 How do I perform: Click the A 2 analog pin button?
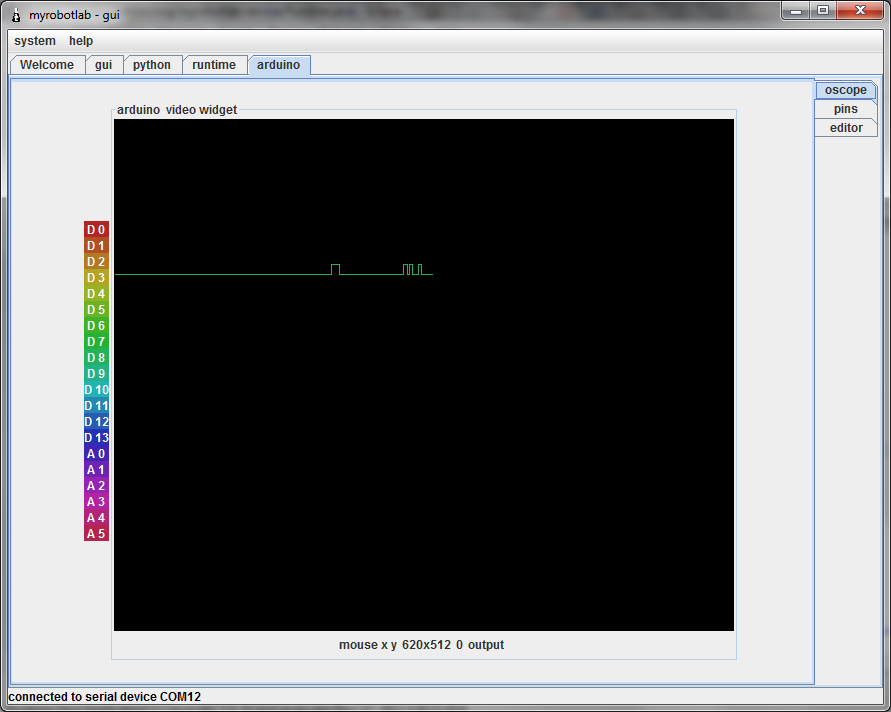[x=96, y=486]
